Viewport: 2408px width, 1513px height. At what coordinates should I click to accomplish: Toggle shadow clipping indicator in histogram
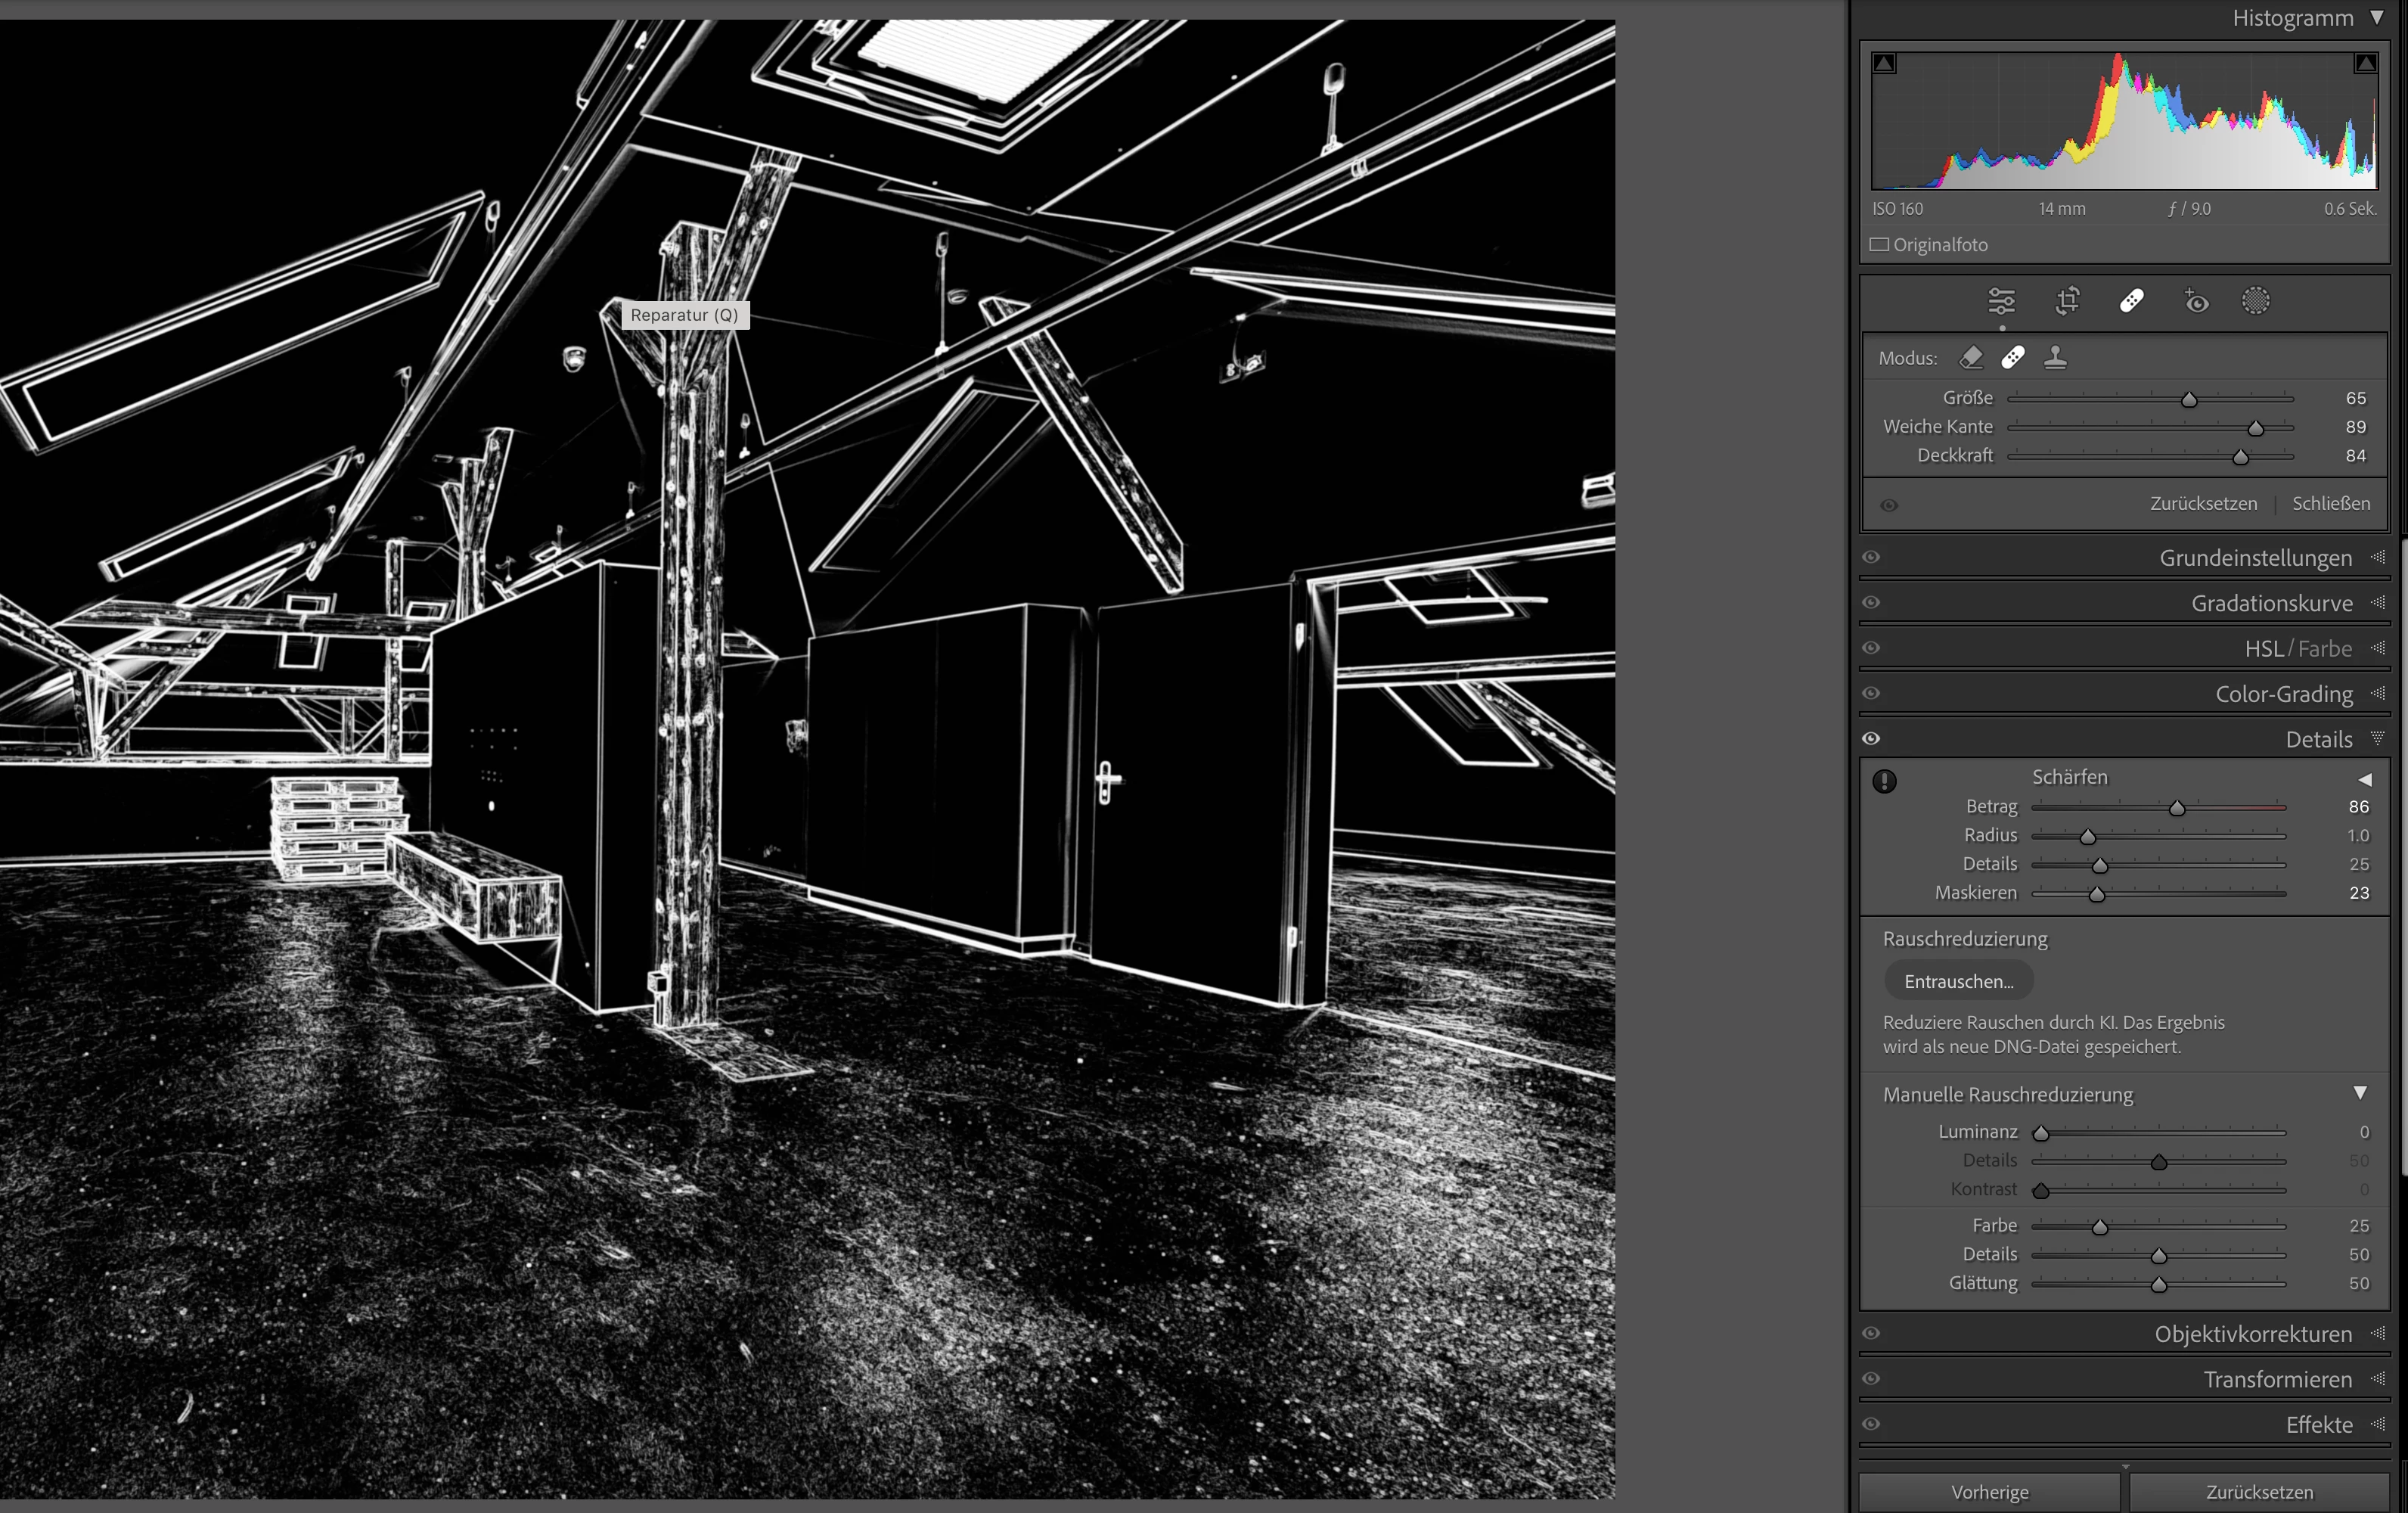(x=1884, y=64)
